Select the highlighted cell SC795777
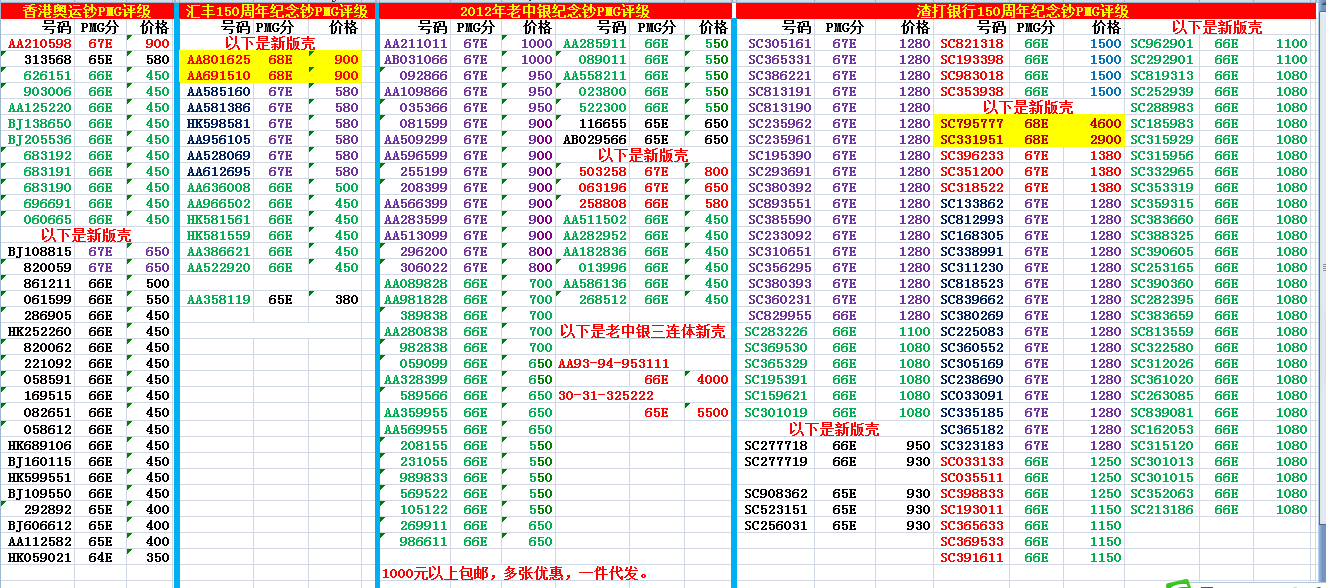 click(x=972, y=124)
